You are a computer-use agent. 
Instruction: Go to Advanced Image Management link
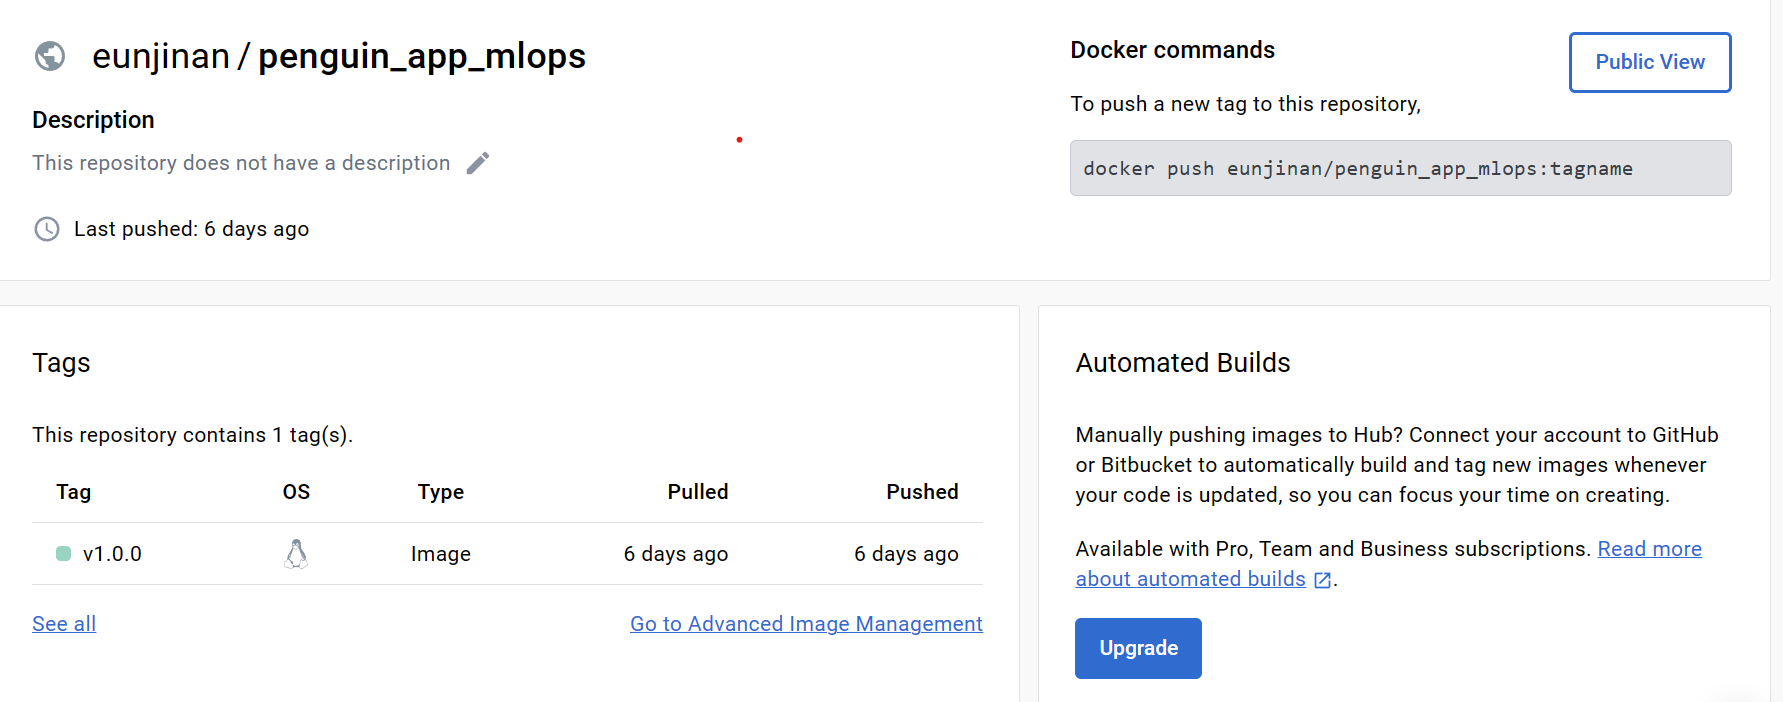coord(806,624)
